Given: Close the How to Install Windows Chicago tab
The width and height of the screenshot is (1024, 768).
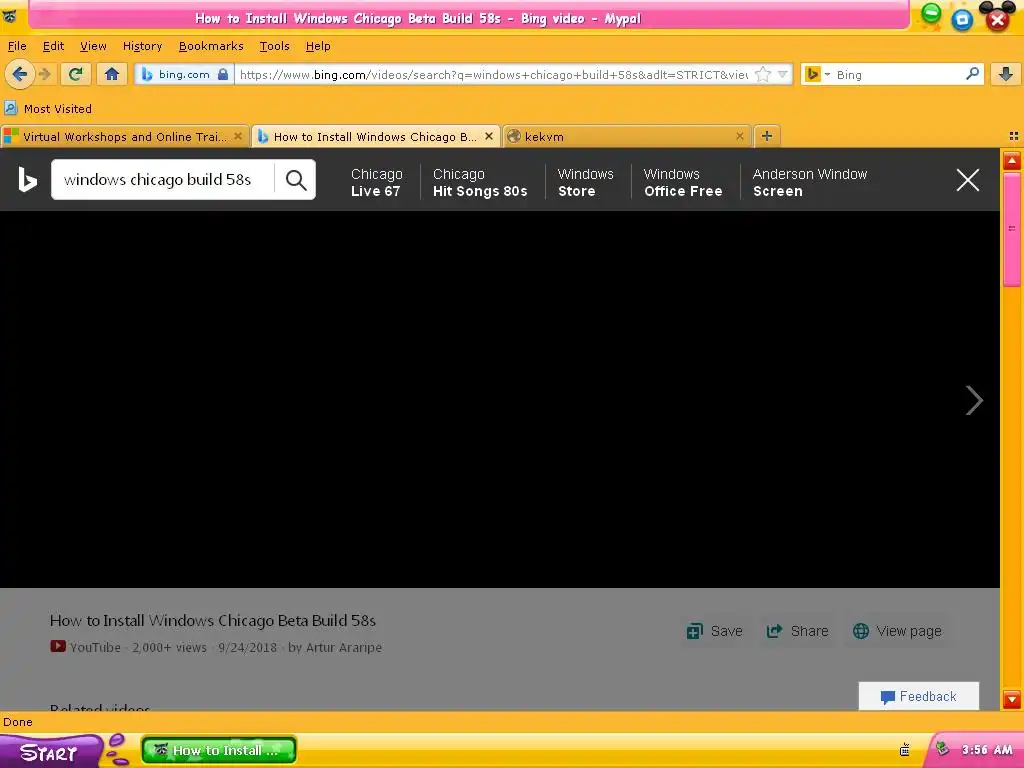Looking at the screenshot, I should [488, 136].
